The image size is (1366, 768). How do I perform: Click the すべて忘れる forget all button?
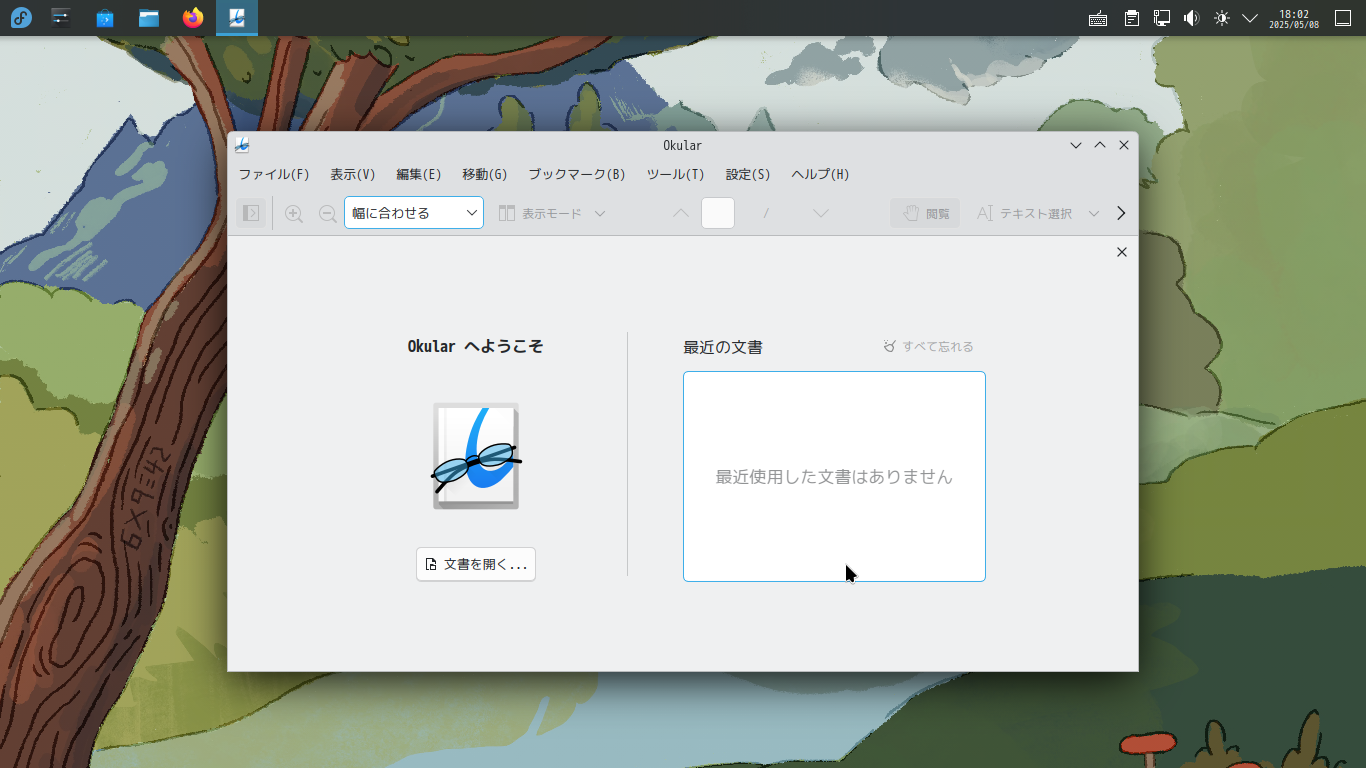[928, 347]
